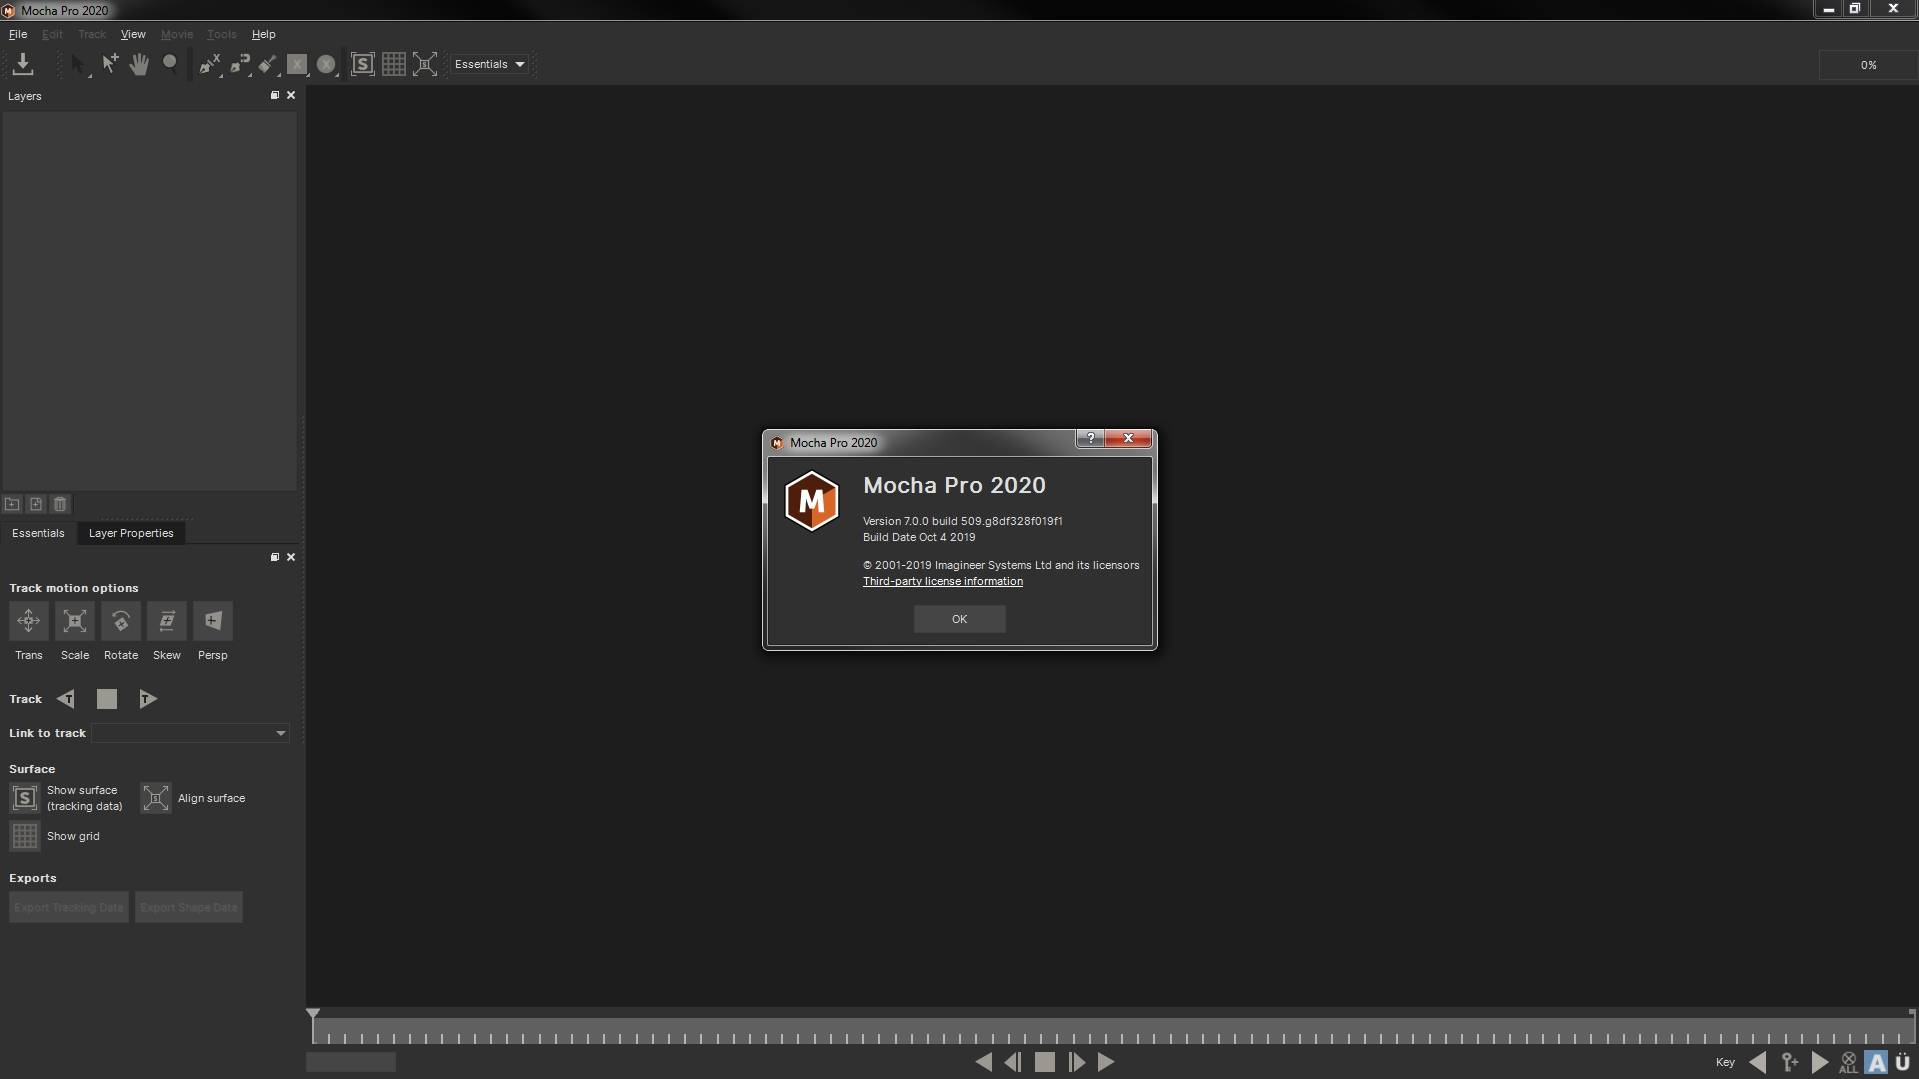The image size is (1919, 1079).
Task: Toggle Rotate track motion option
Action: 121,621
